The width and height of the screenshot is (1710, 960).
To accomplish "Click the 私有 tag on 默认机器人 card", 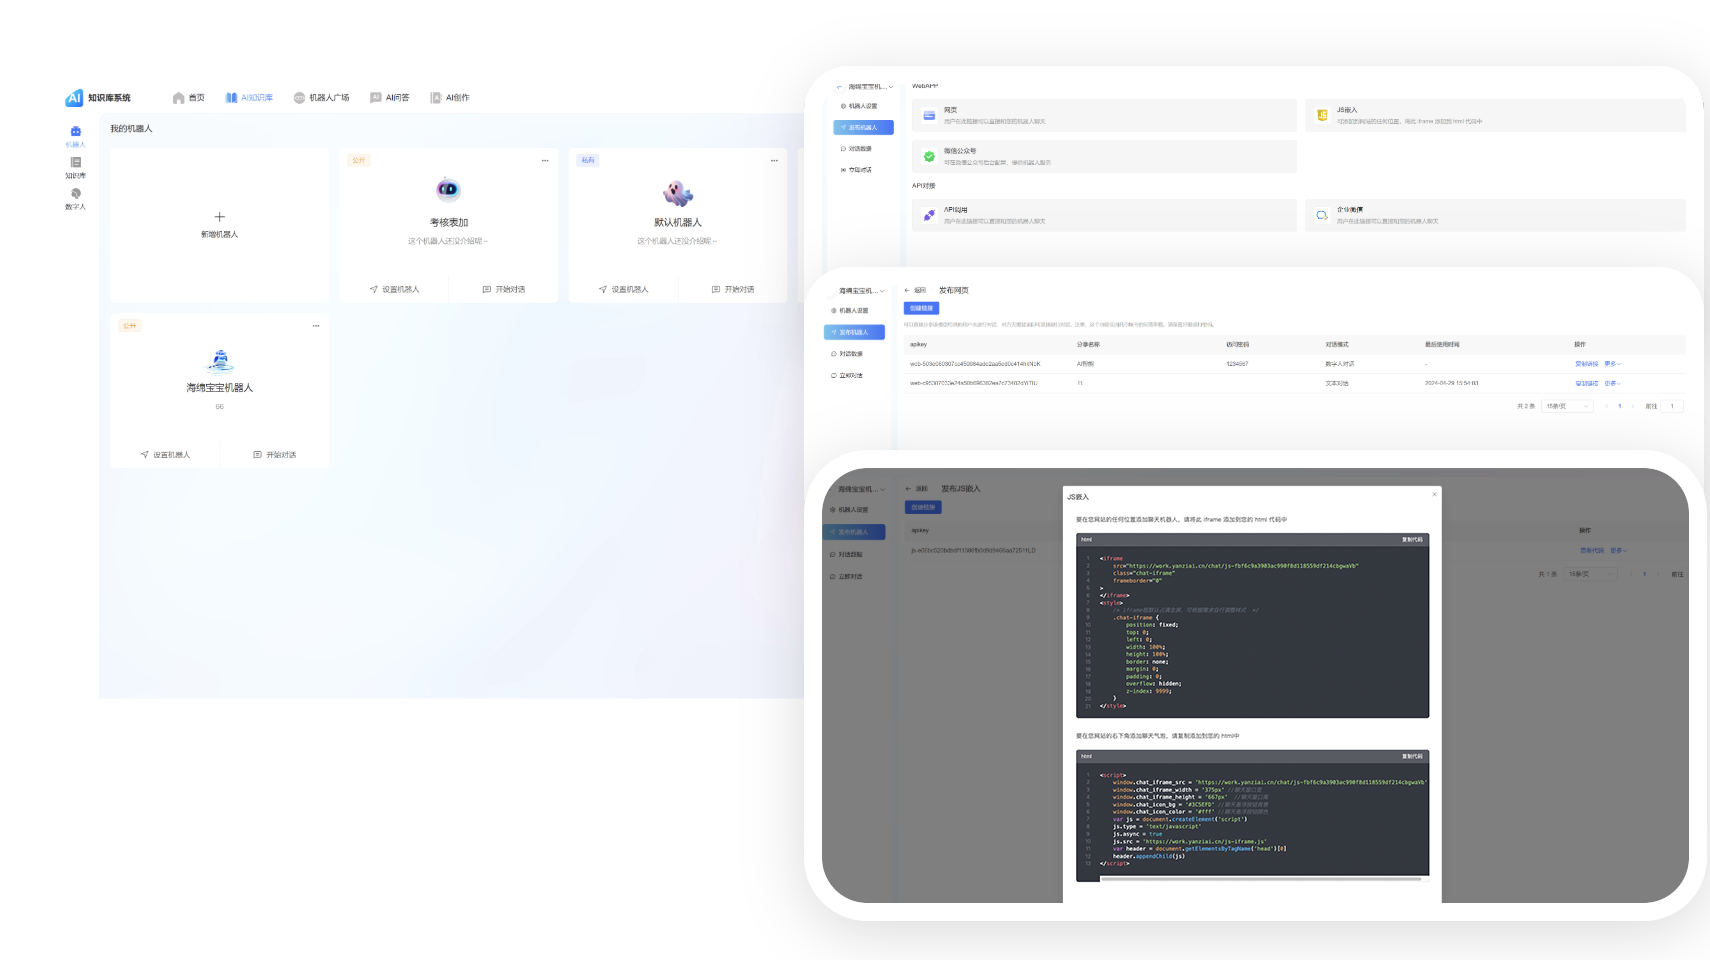I will coord(588,160).
